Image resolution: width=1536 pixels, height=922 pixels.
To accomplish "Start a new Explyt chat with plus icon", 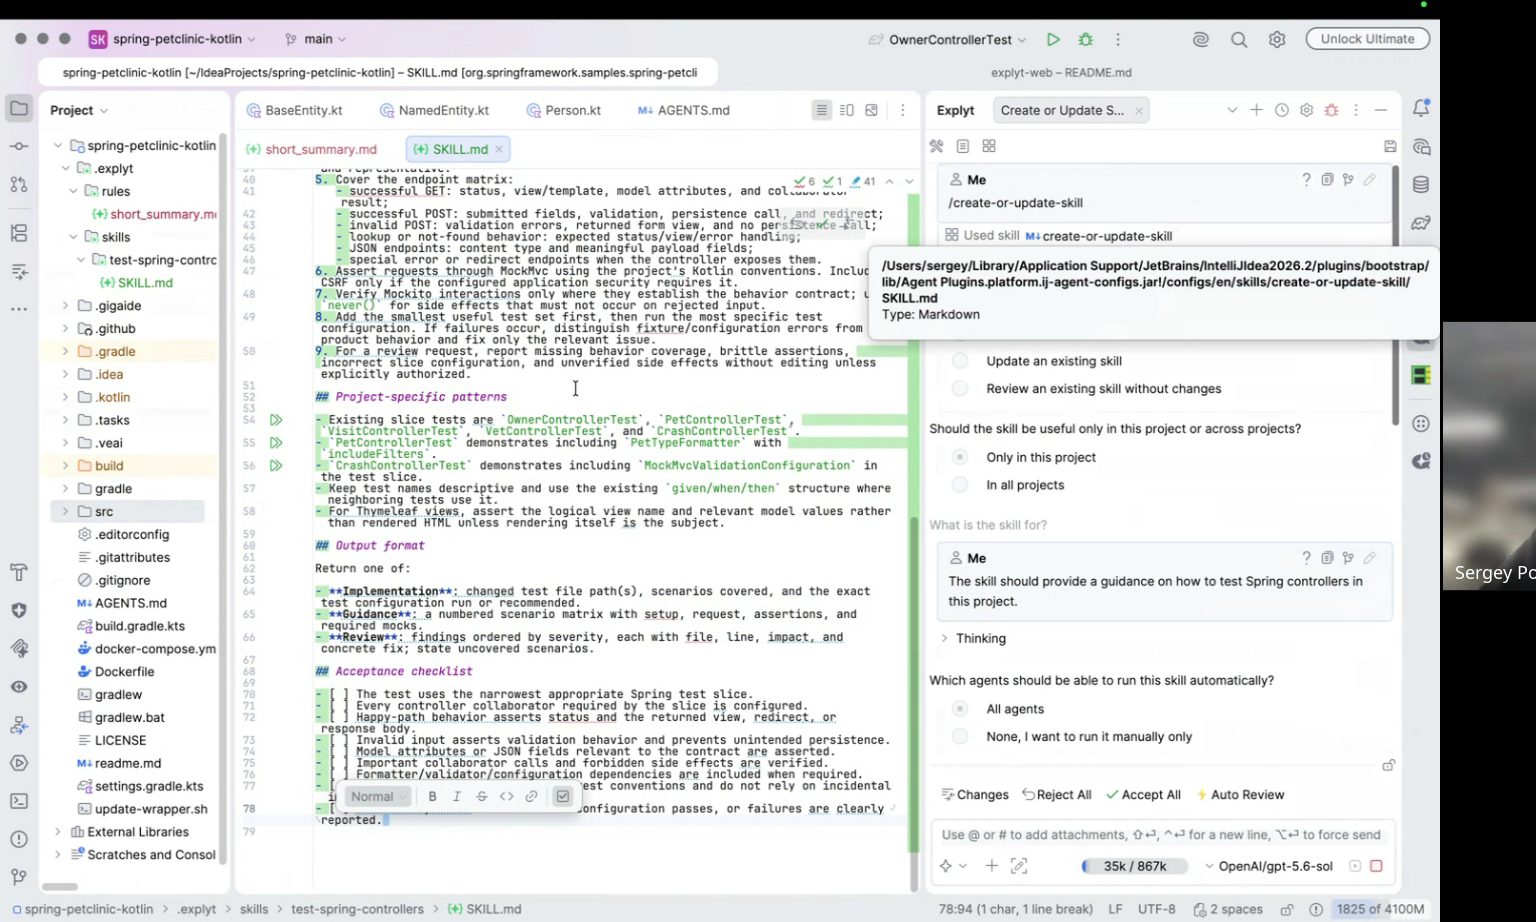I will pos(1256,110).
